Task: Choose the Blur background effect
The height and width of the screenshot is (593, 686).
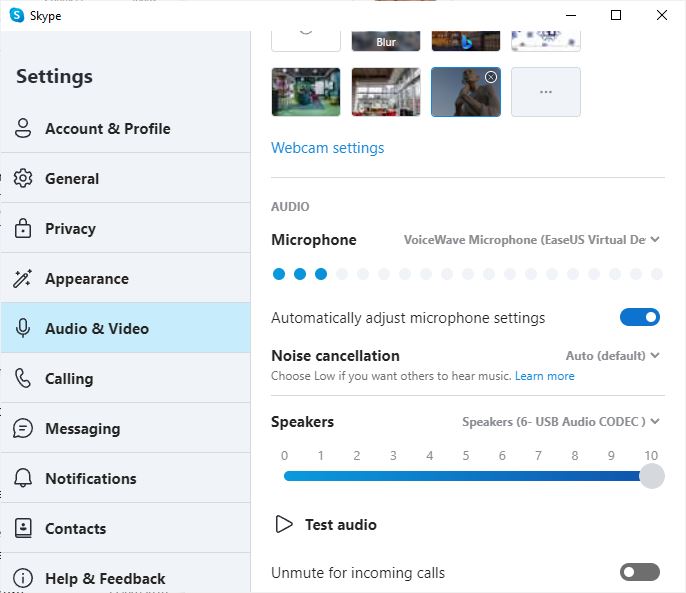Action: pos(385,41)
